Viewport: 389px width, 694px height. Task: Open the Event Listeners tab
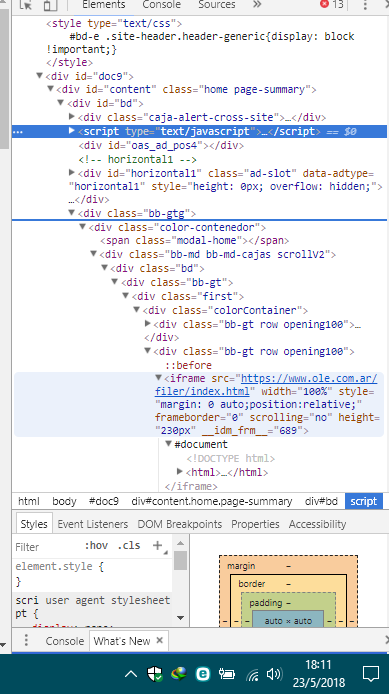click(x=92, y=524)
